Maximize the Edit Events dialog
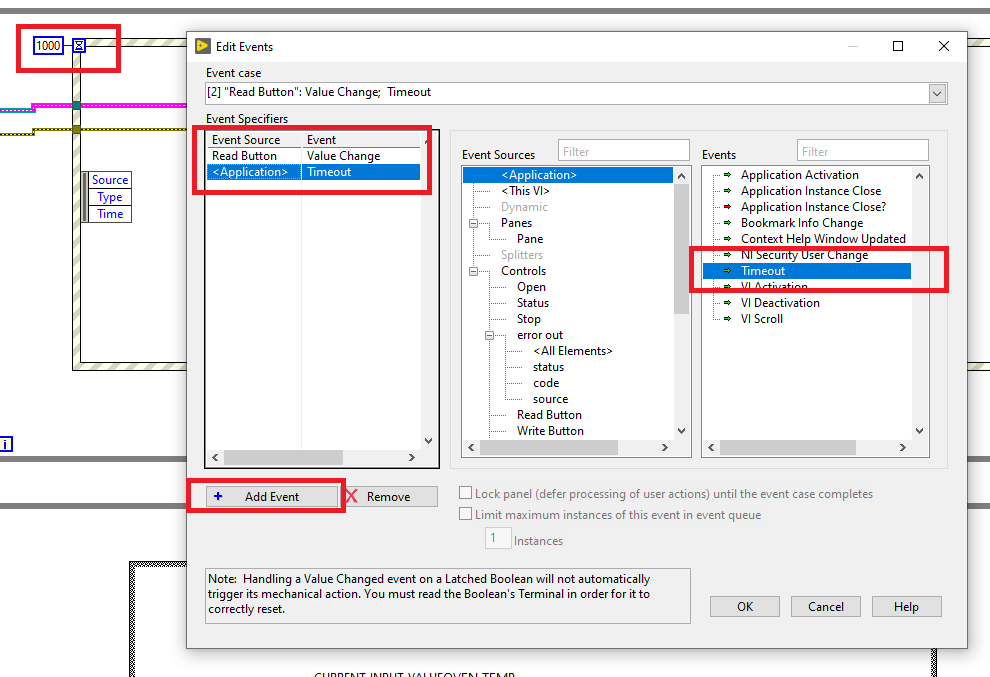Viewport: 990px width, 677px height. (898, 46)
